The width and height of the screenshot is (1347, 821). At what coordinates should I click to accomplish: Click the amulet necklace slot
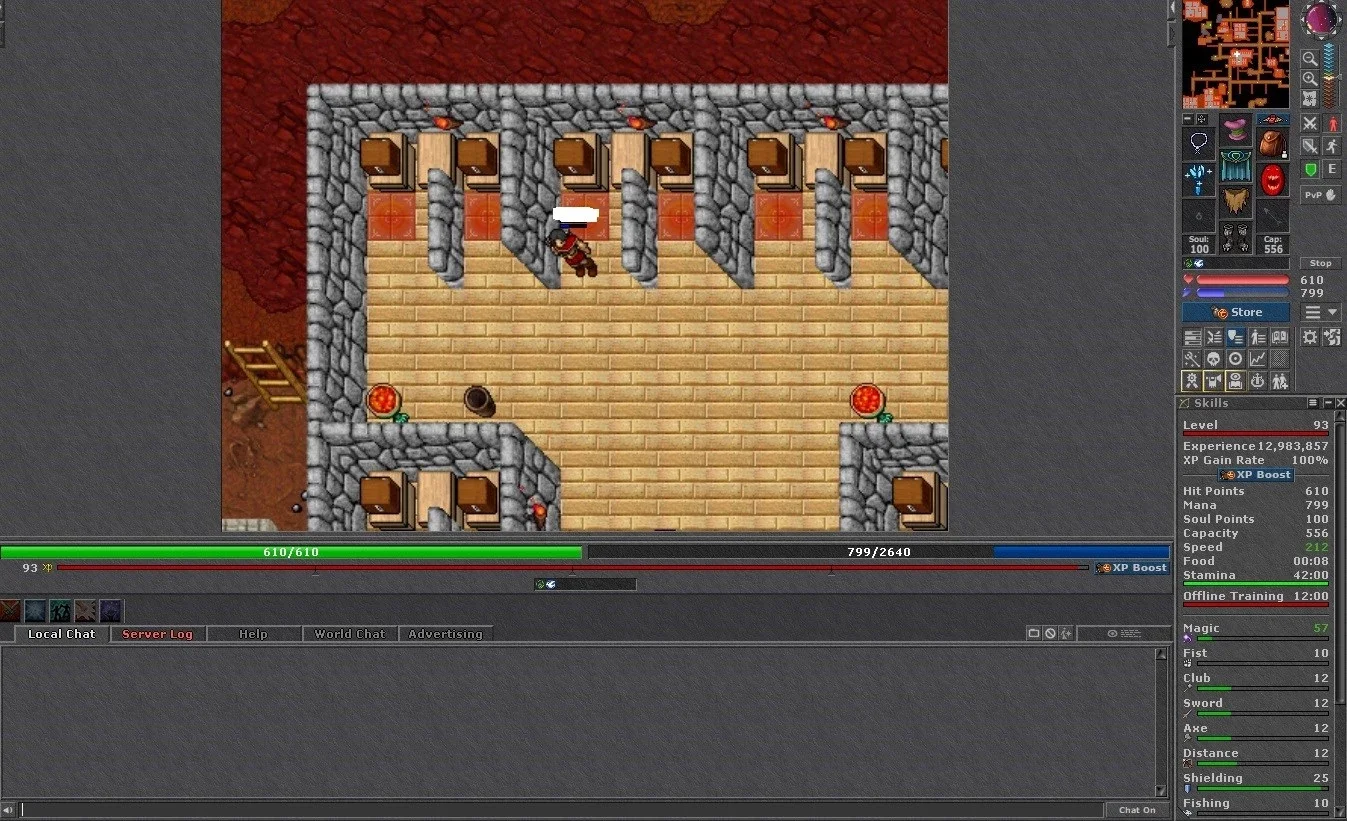[x=1199, y=143]
